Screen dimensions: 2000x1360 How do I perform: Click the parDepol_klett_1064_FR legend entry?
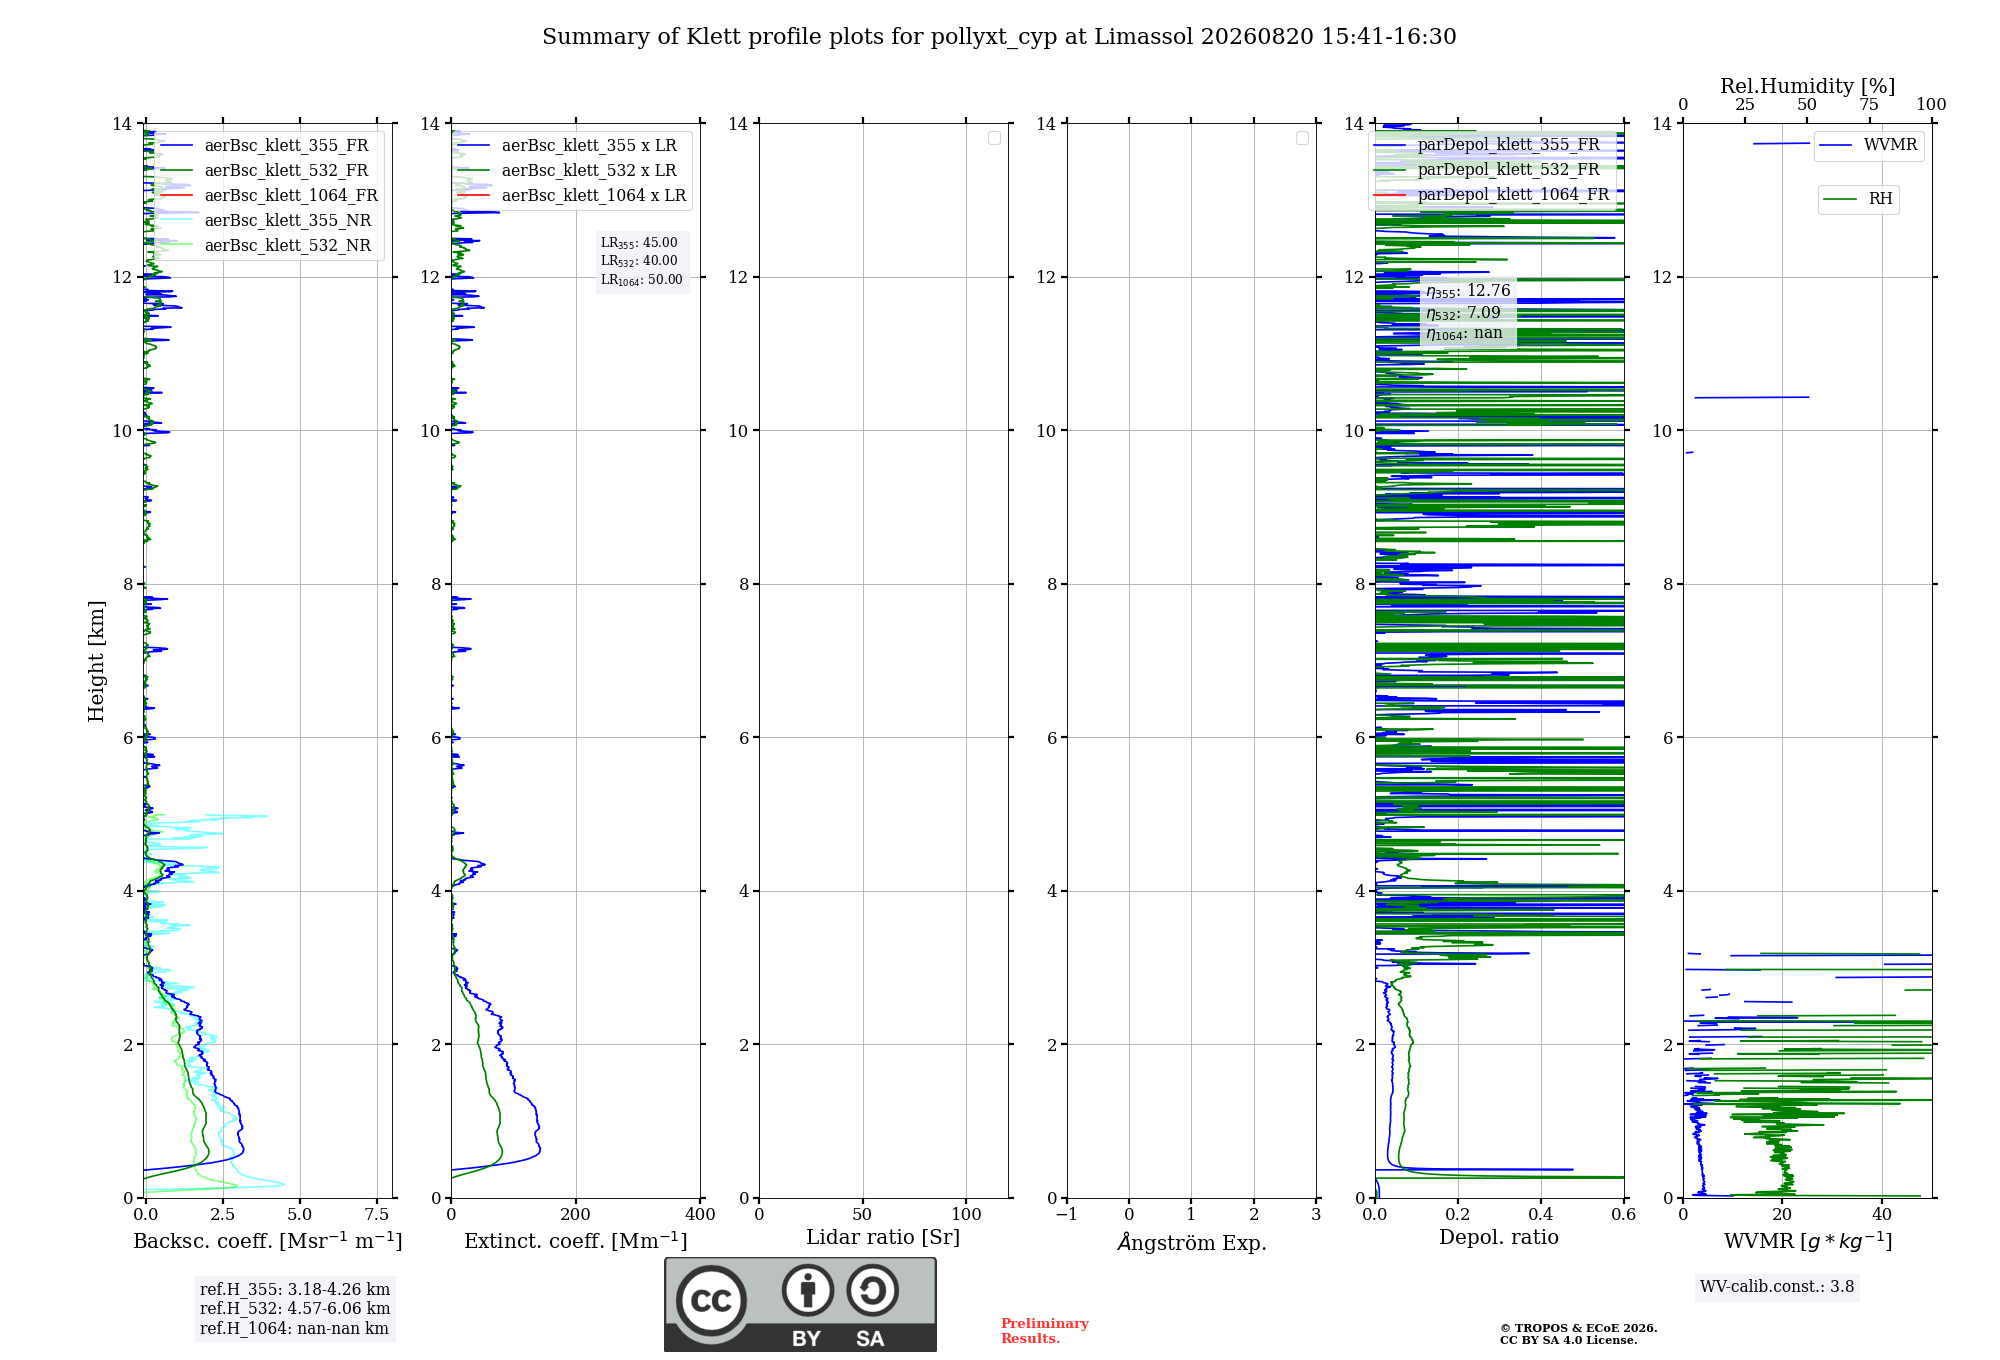click(1492, 194)
